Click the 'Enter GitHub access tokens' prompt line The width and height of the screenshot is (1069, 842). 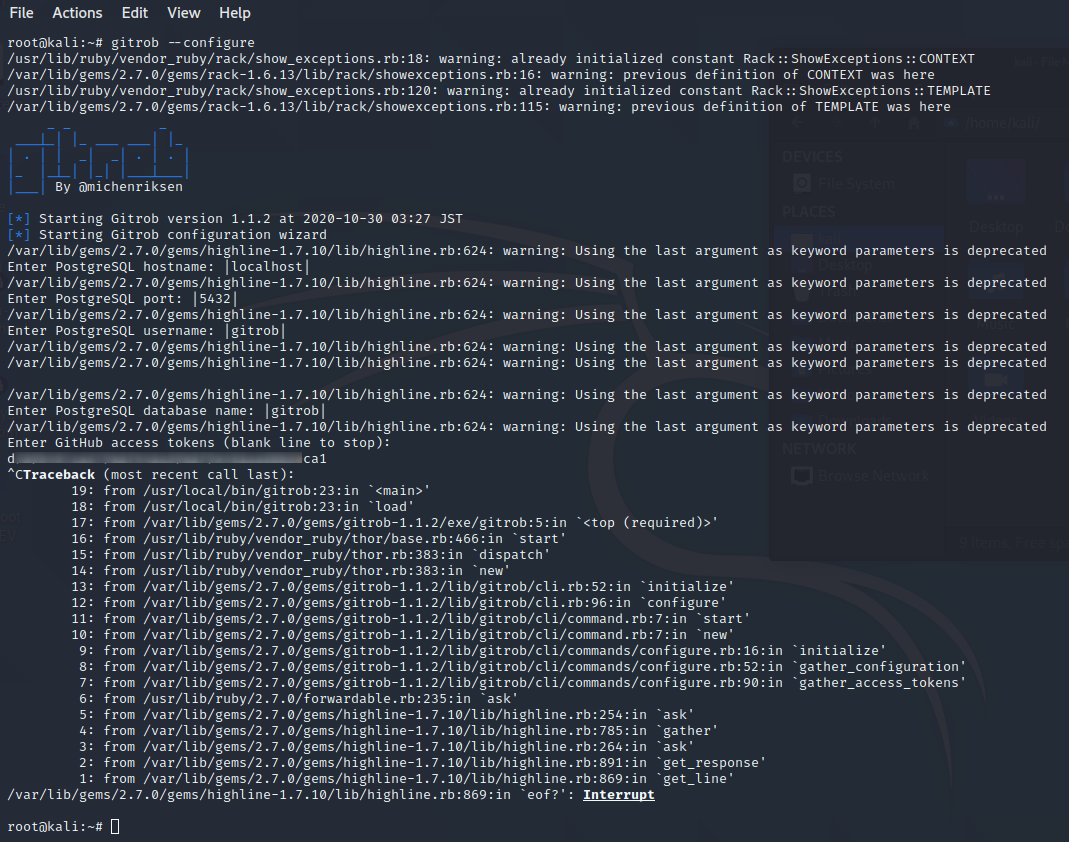pyautogui.click(x=199, y=442)
